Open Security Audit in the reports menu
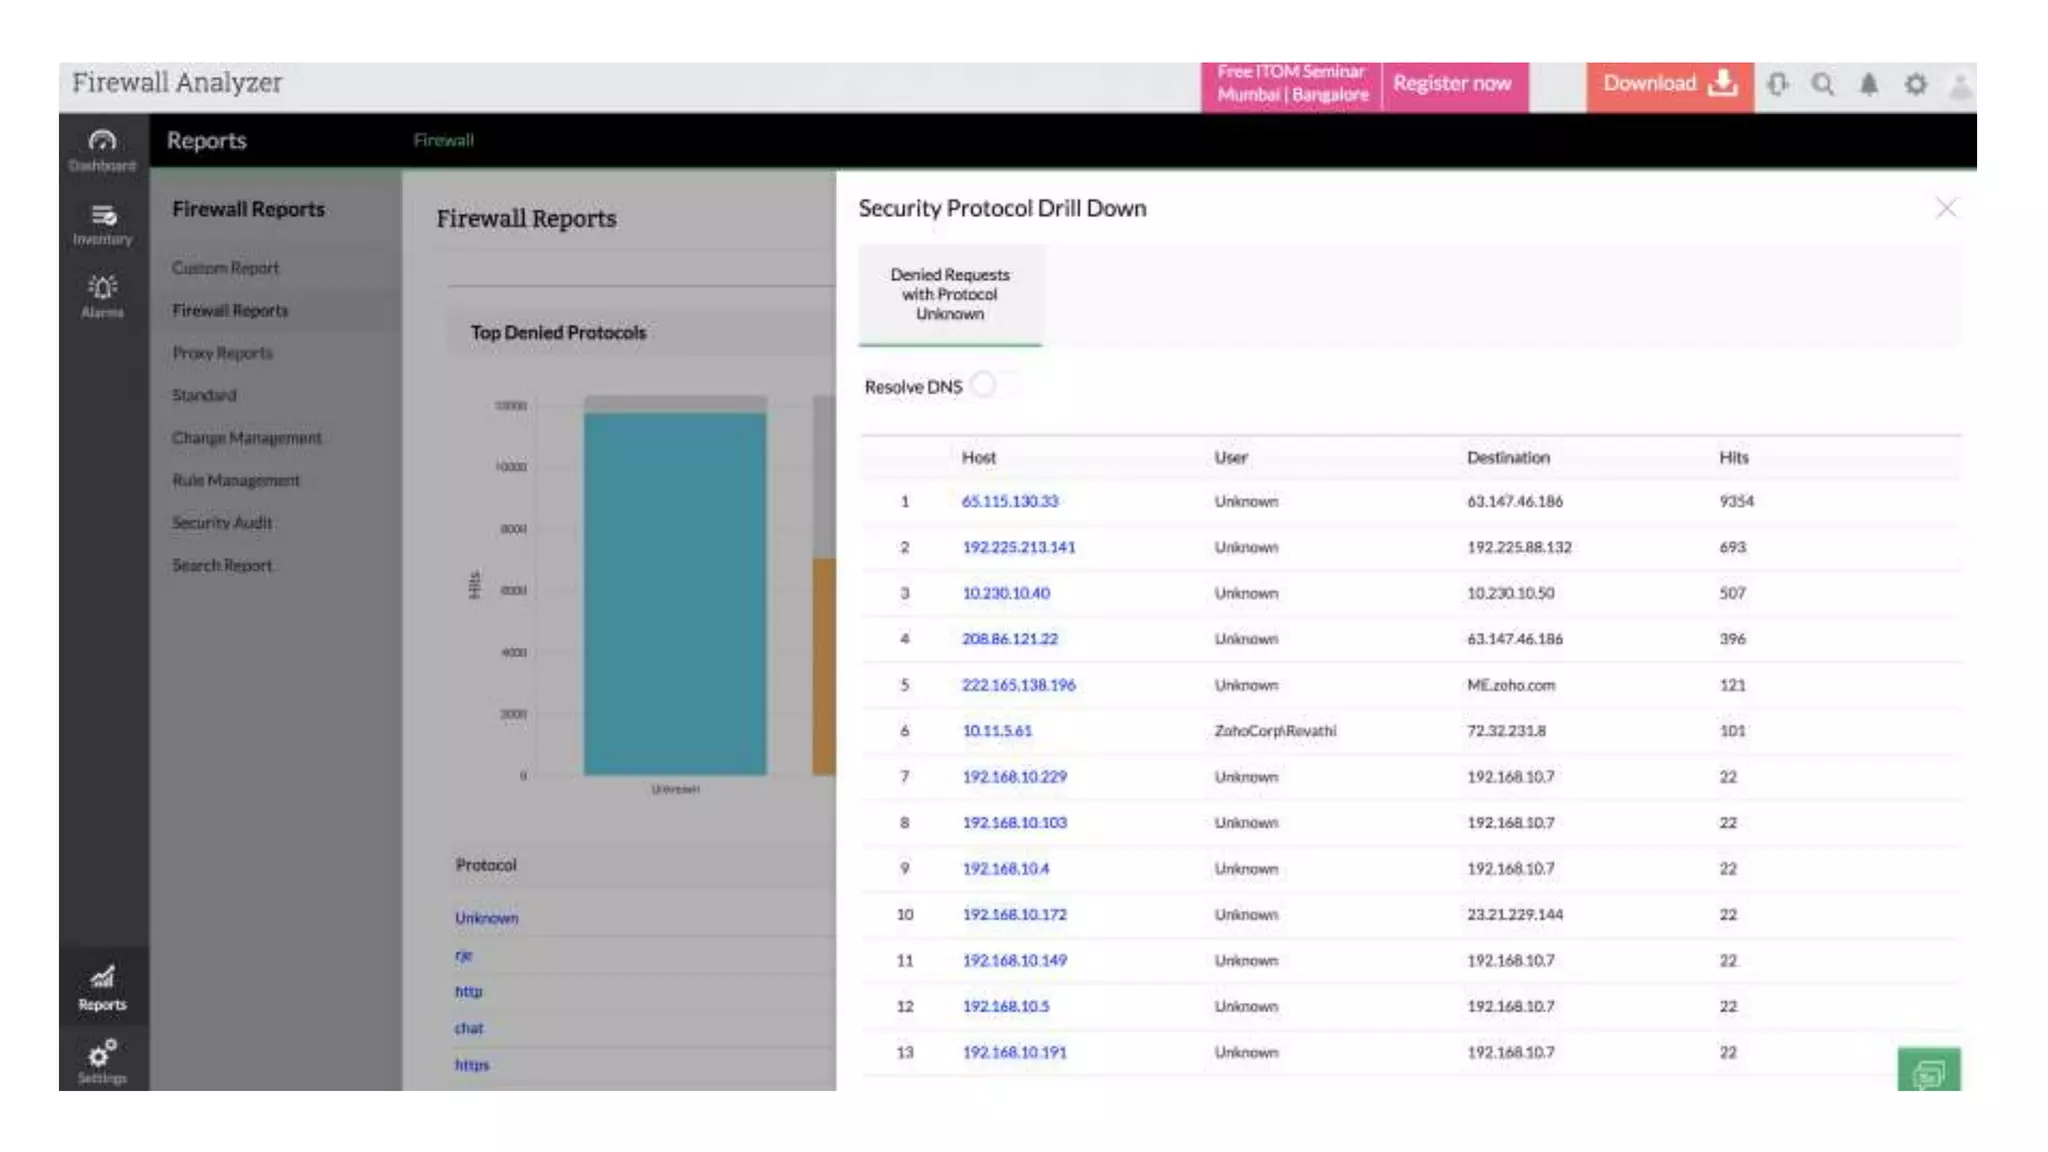 point(222,522)
